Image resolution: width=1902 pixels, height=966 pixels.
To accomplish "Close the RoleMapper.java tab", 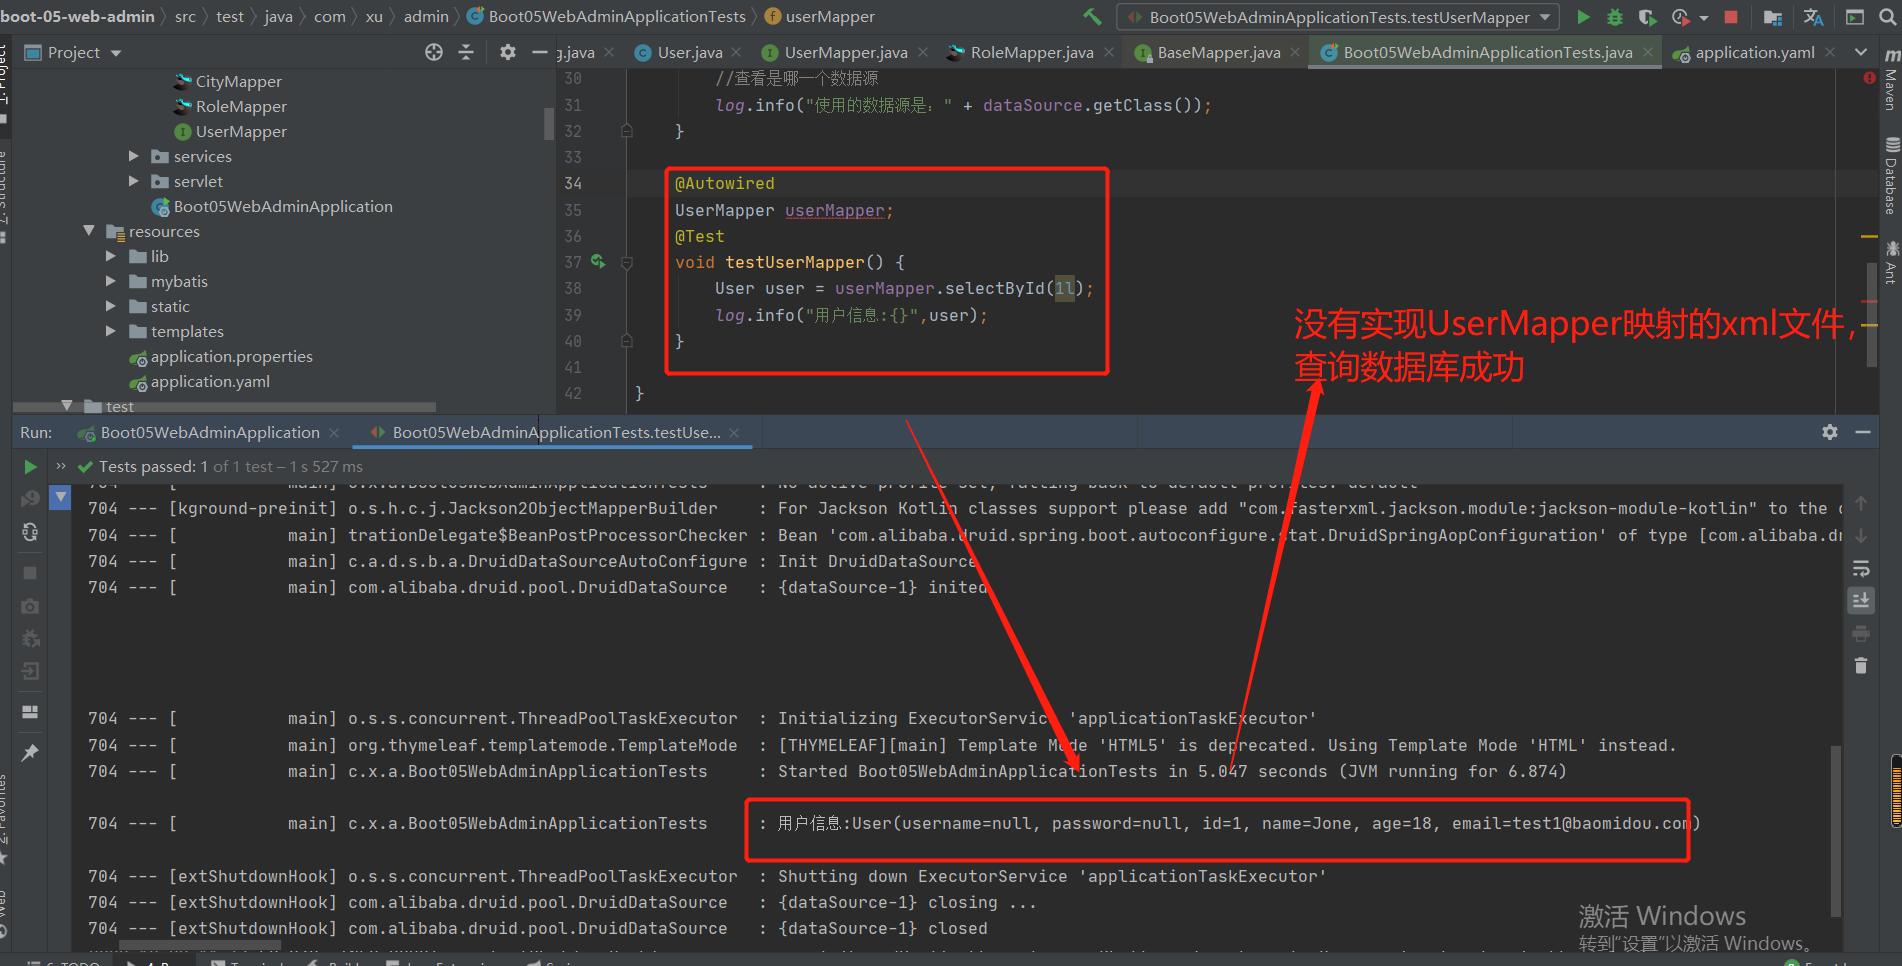I will pos(1109,52).
